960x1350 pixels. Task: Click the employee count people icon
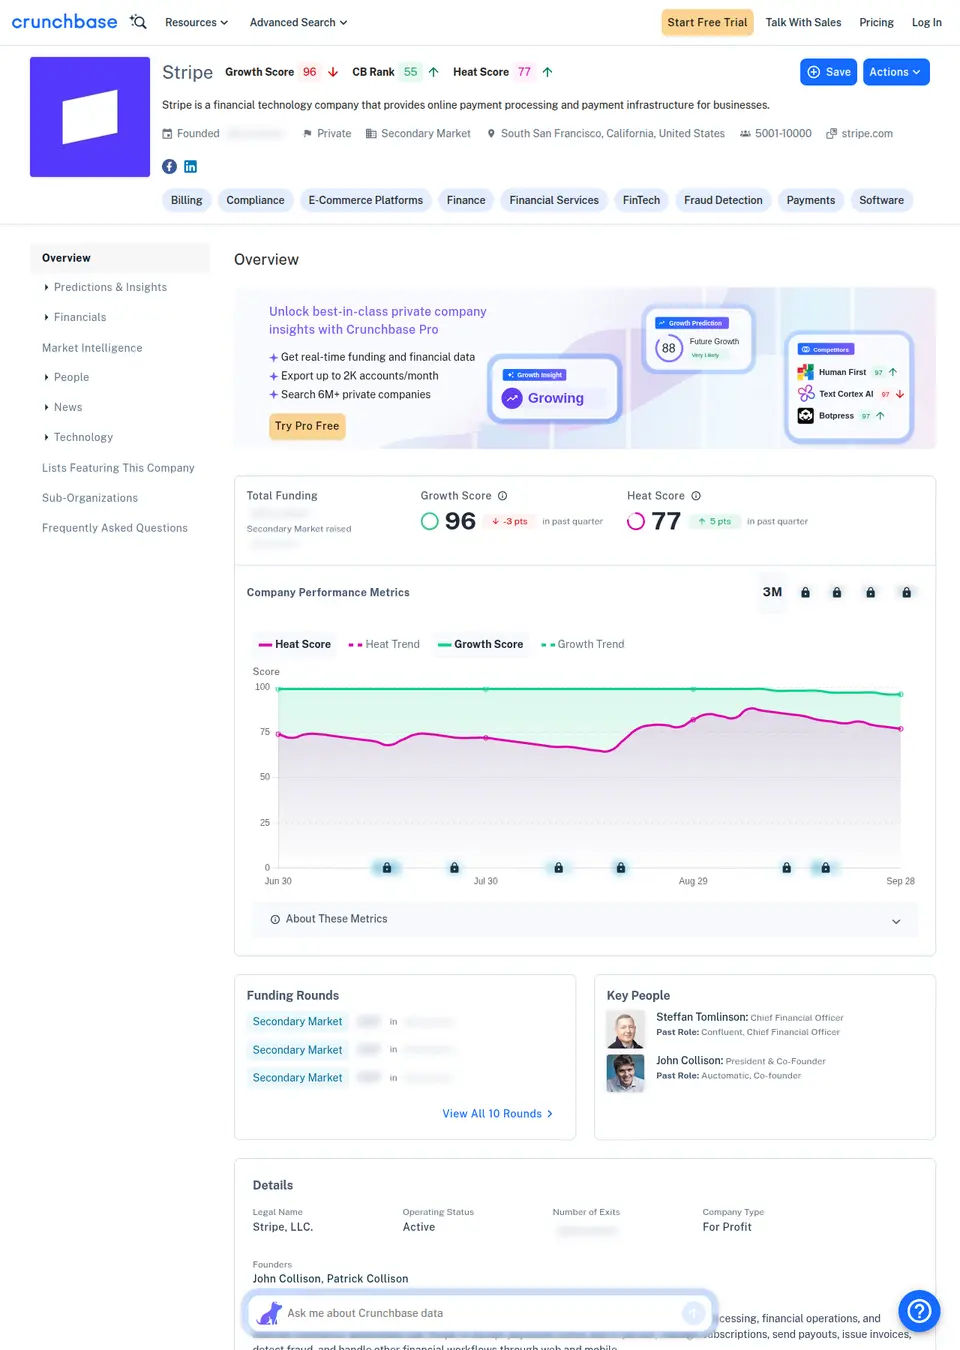[745, 134]
